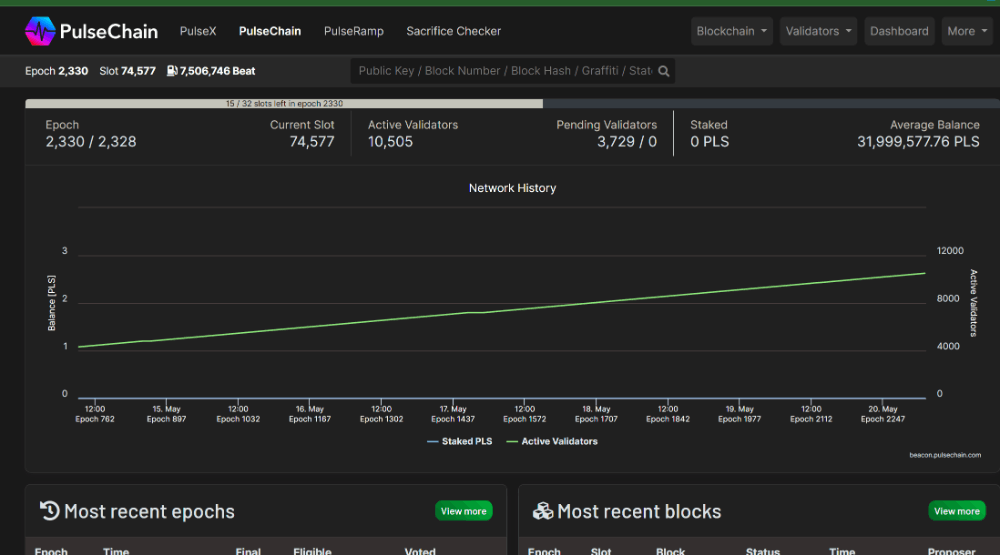Expand the More dropdown menu
Image resolution: width=1000 pixels, height=555 pixels.
tap(967, 31)
